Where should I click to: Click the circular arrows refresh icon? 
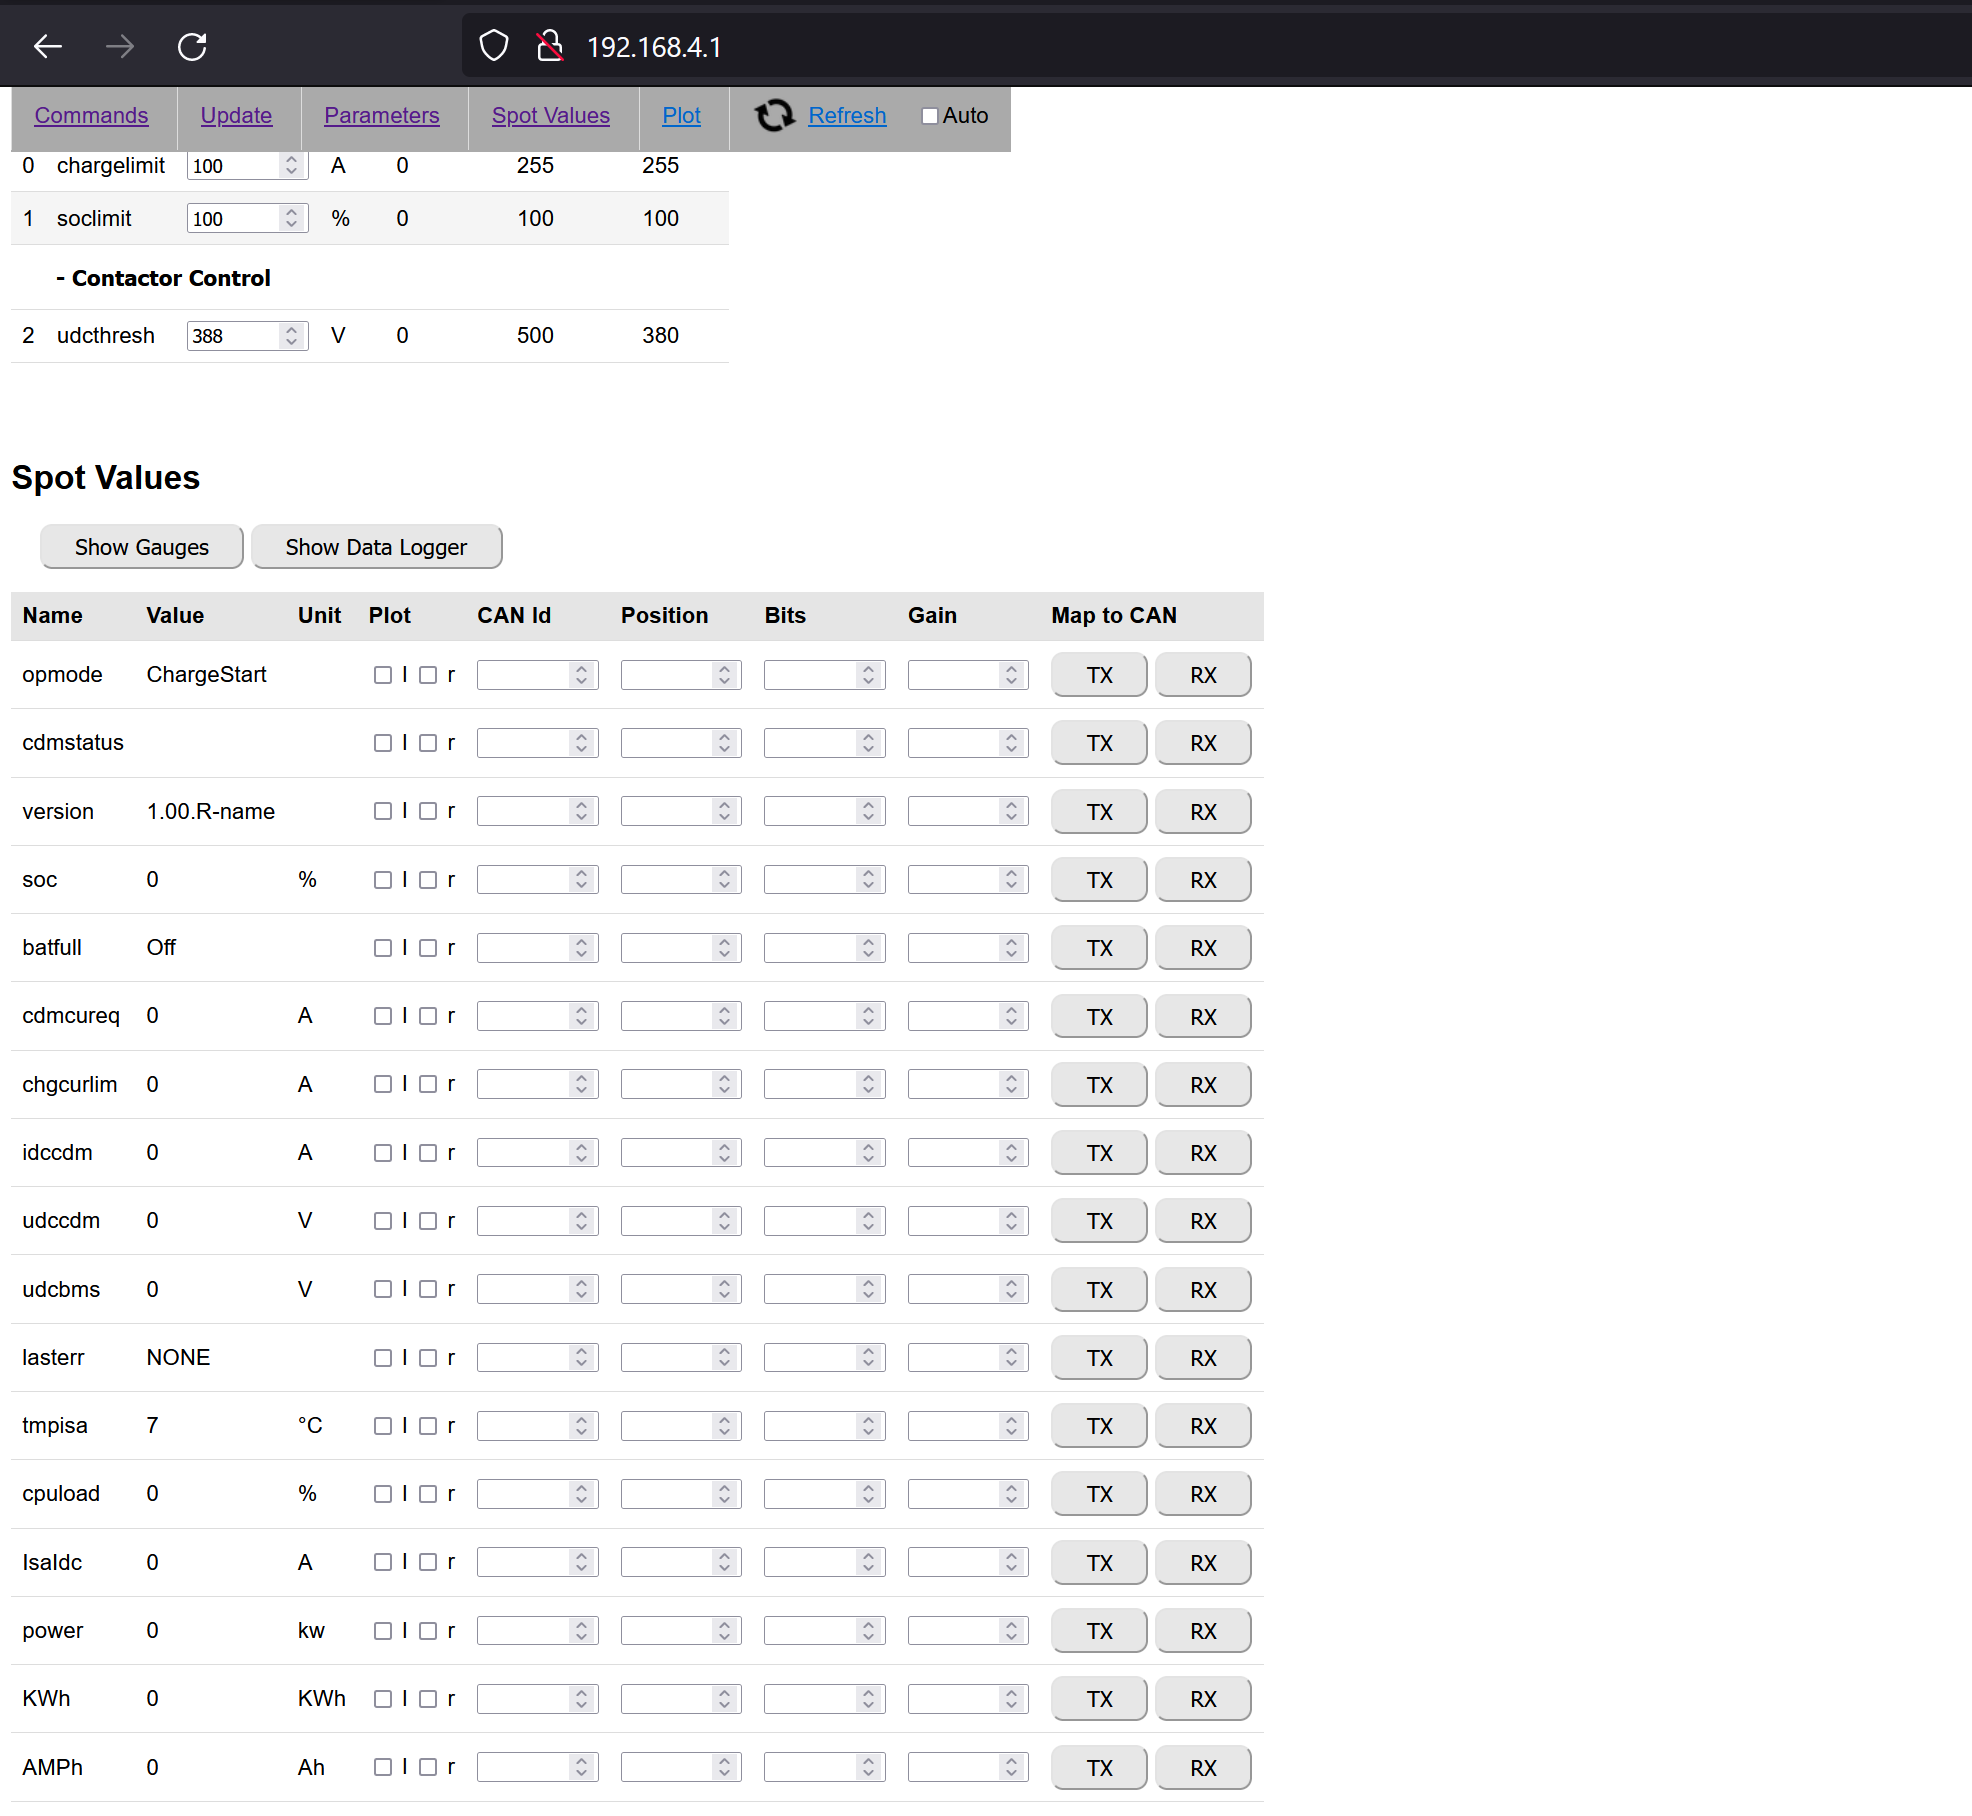(x=774, y=116)
